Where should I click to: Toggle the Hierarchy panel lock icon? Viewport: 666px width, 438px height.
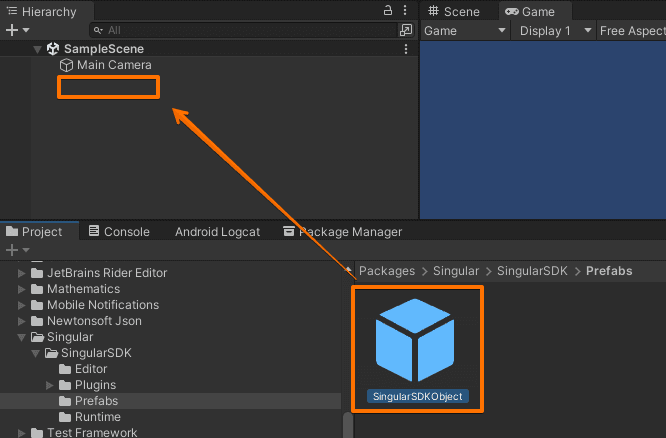coord(388,10)
